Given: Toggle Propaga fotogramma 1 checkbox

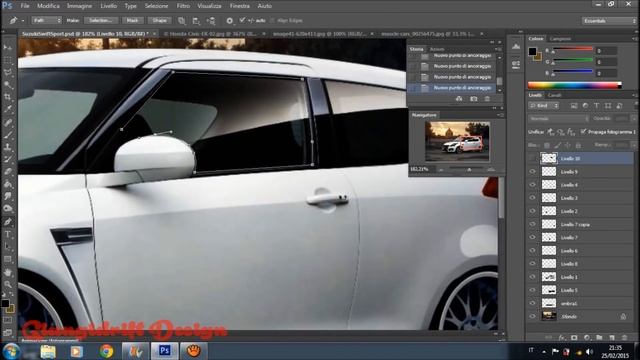Looking at the screenshot, I should pos(583,131).
